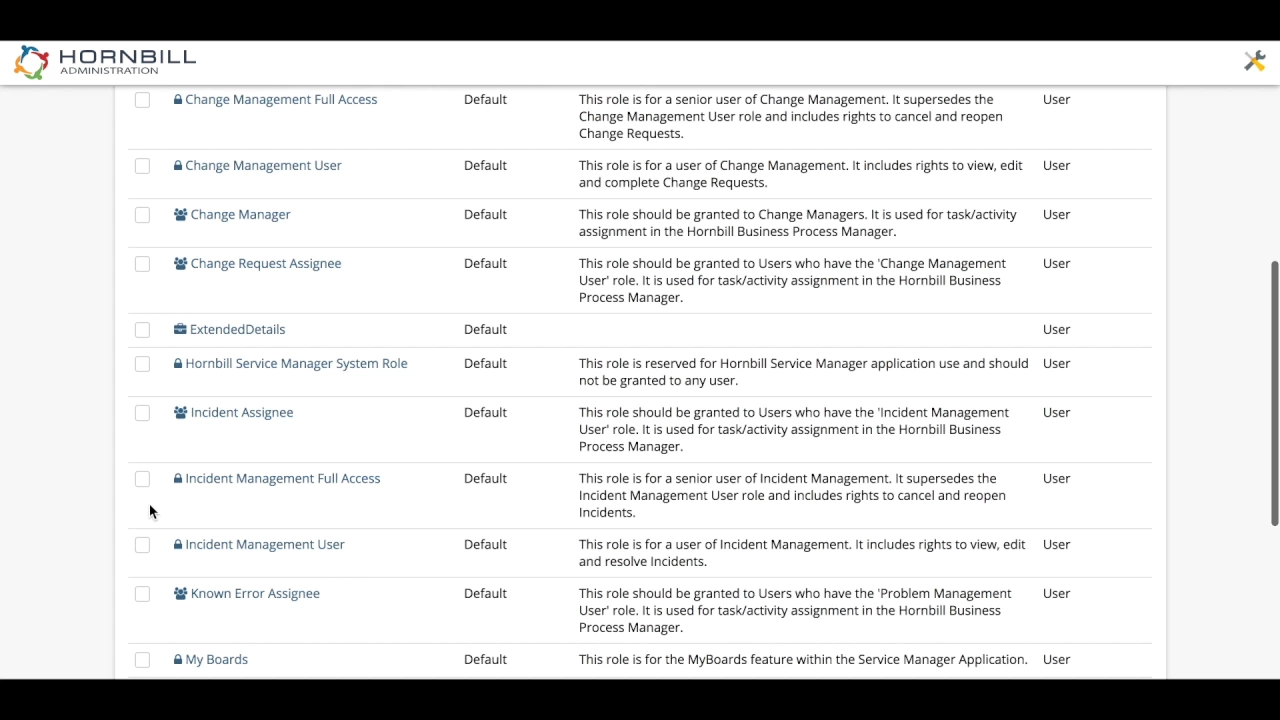This screenshot has width=1280, height=720.
Task: Click 'Default' in the My Boards row
Action: (485, 660)
